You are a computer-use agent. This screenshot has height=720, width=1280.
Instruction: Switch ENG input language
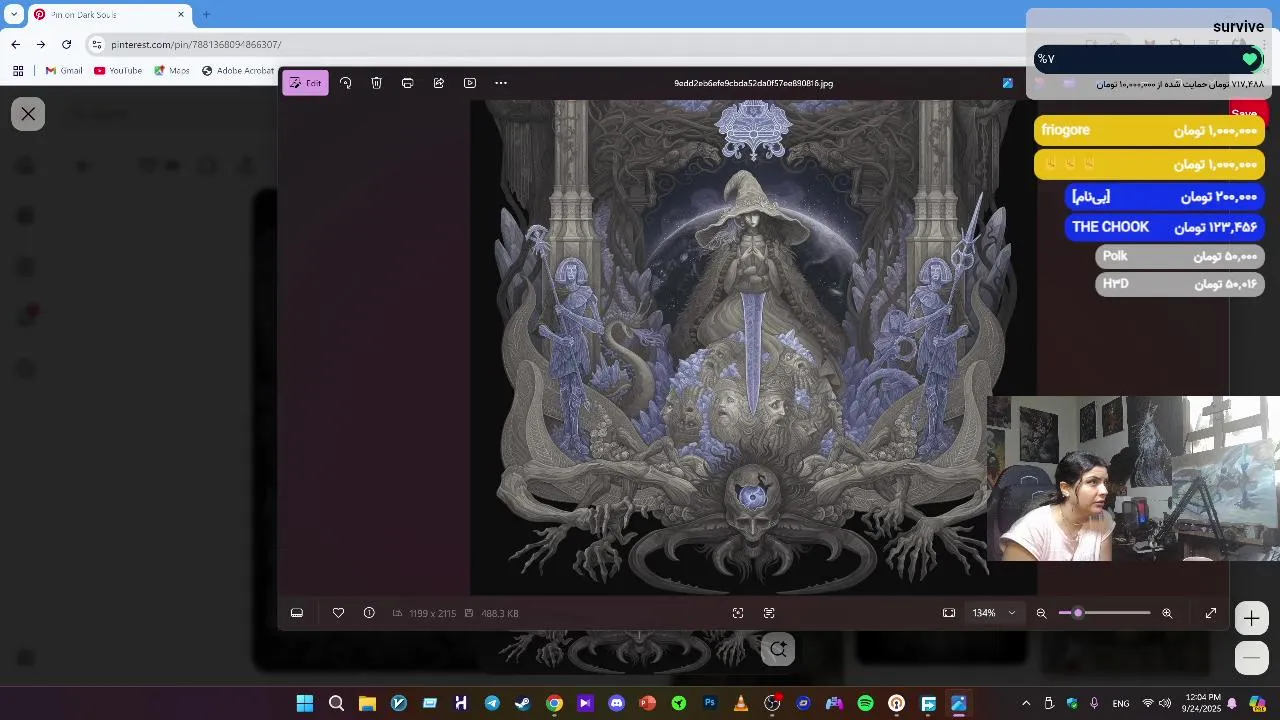[x=1121, y=704]
